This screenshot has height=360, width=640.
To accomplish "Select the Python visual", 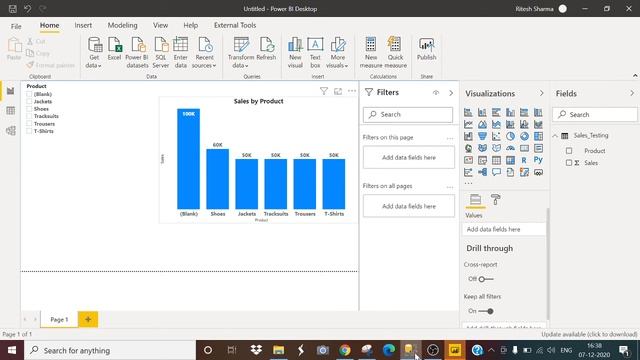I will (538, 160).
